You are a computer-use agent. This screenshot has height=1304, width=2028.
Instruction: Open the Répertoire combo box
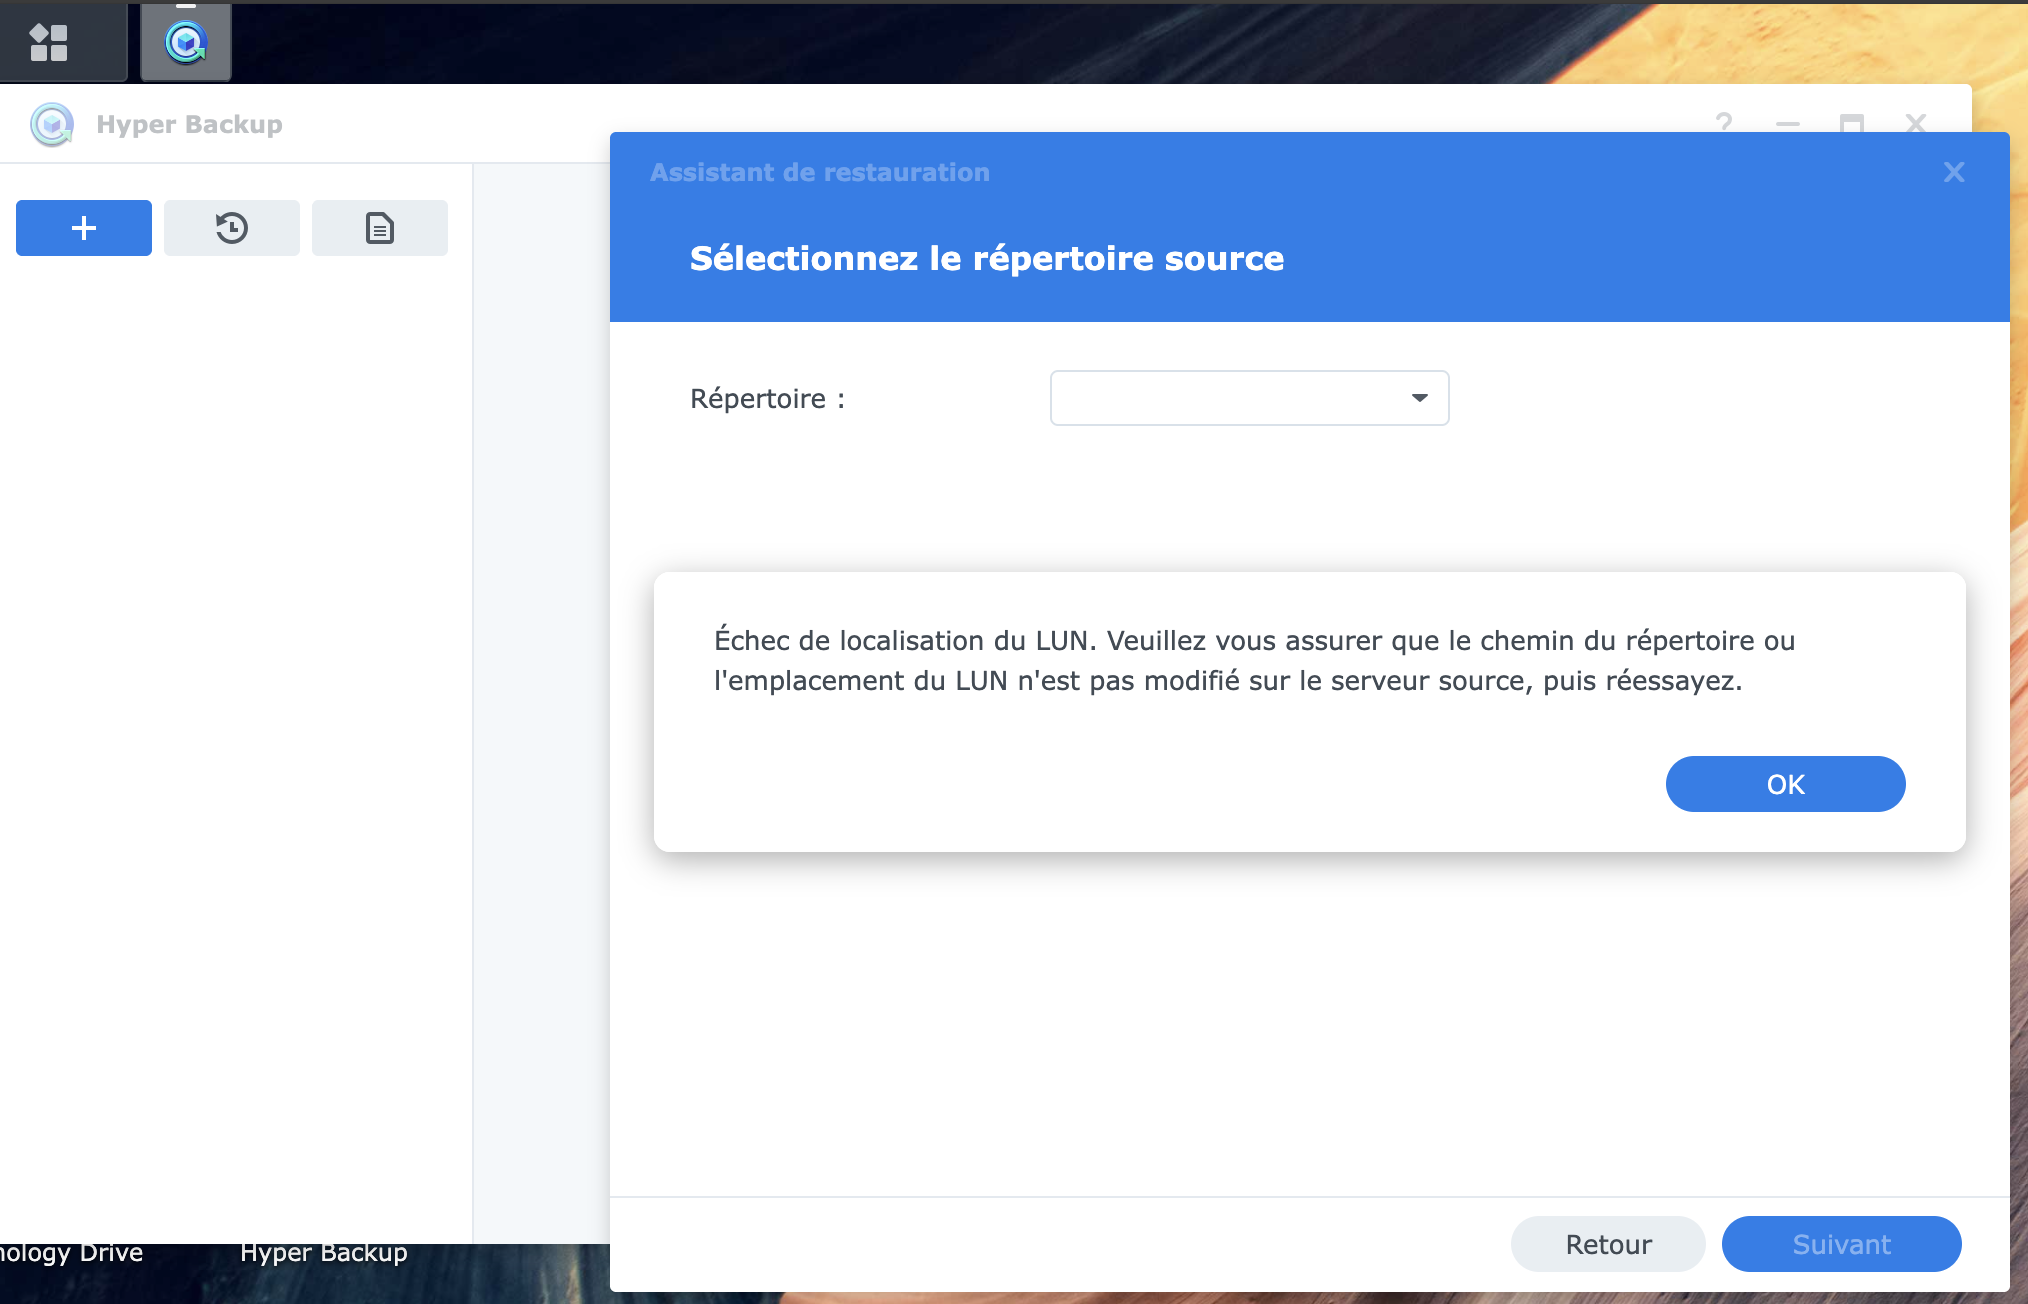[x=1230, y=398]
